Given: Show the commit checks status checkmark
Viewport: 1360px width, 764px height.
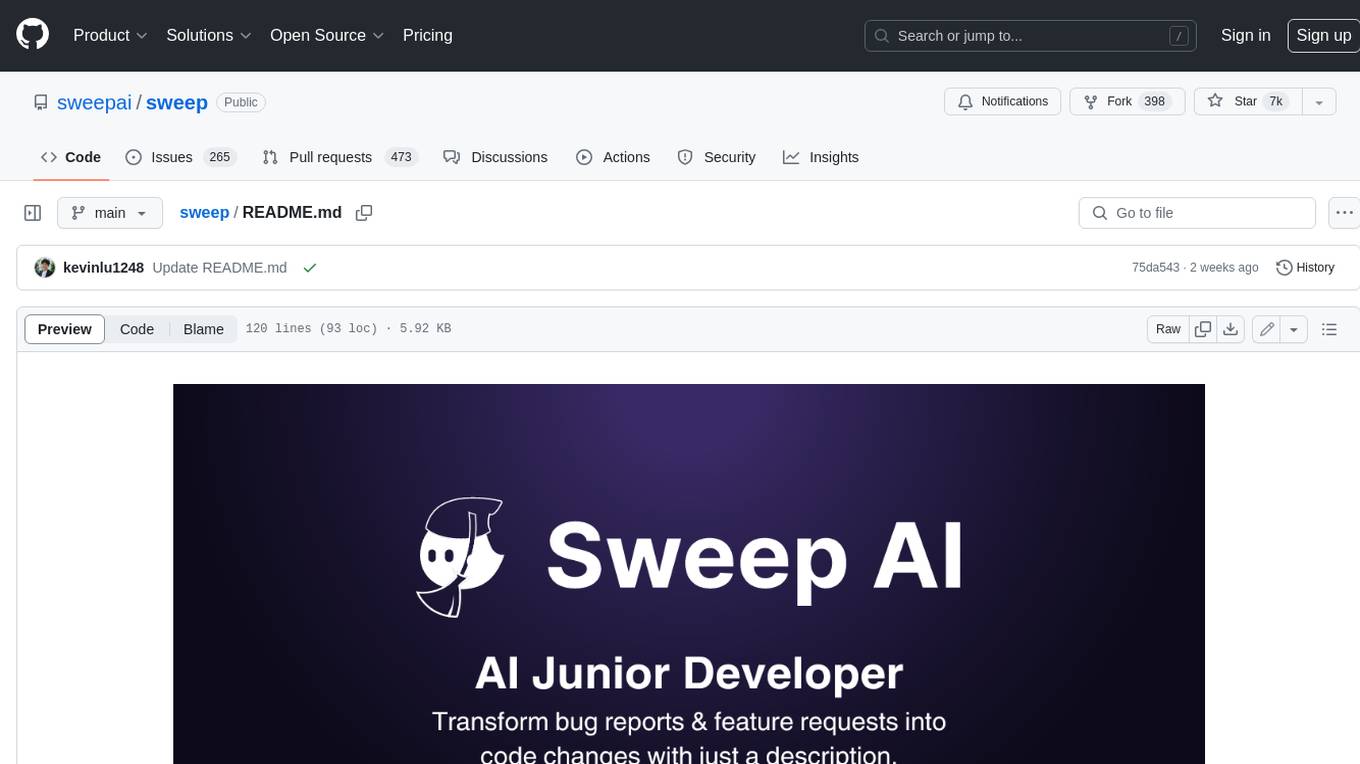Looking at the screenshot, I should (x=310, y=268).
